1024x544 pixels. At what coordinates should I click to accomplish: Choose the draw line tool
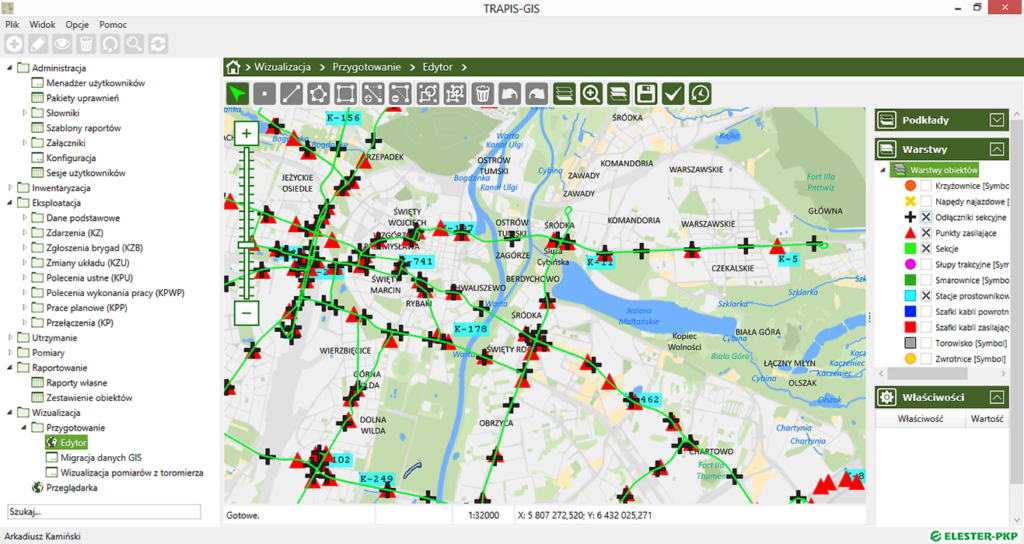tap(291, 94)
